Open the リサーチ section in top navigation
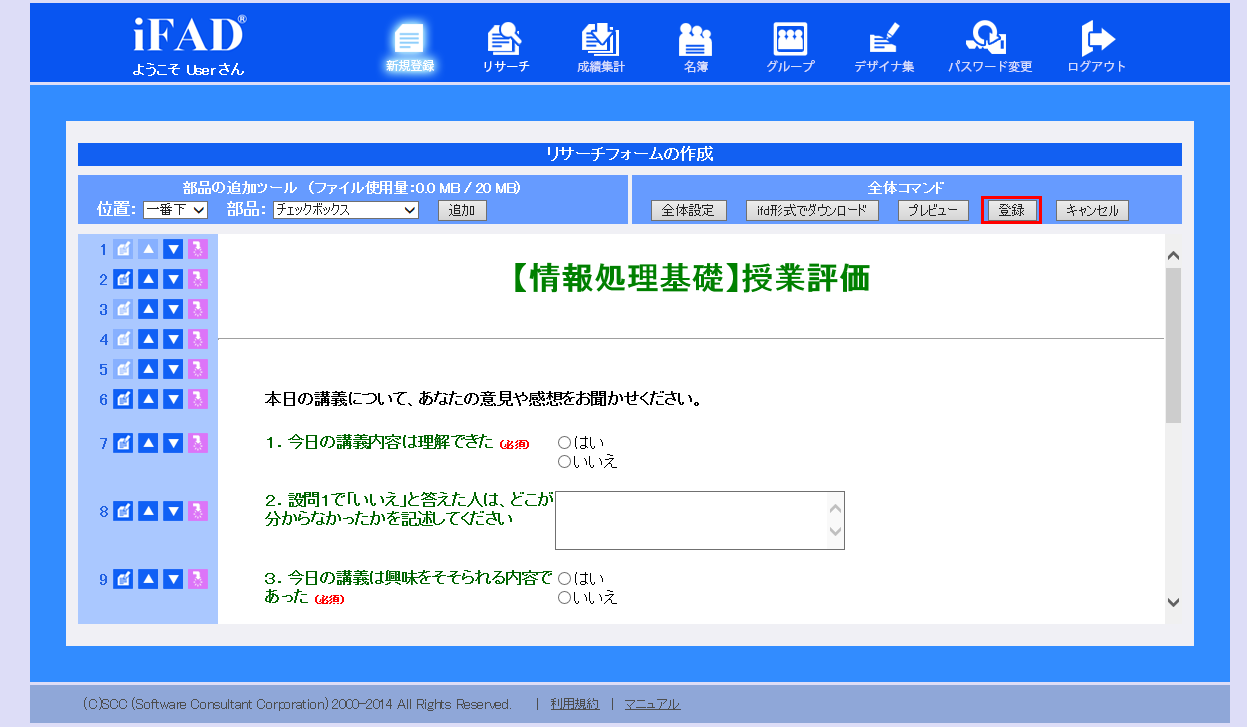 click(x=505, y=40)
